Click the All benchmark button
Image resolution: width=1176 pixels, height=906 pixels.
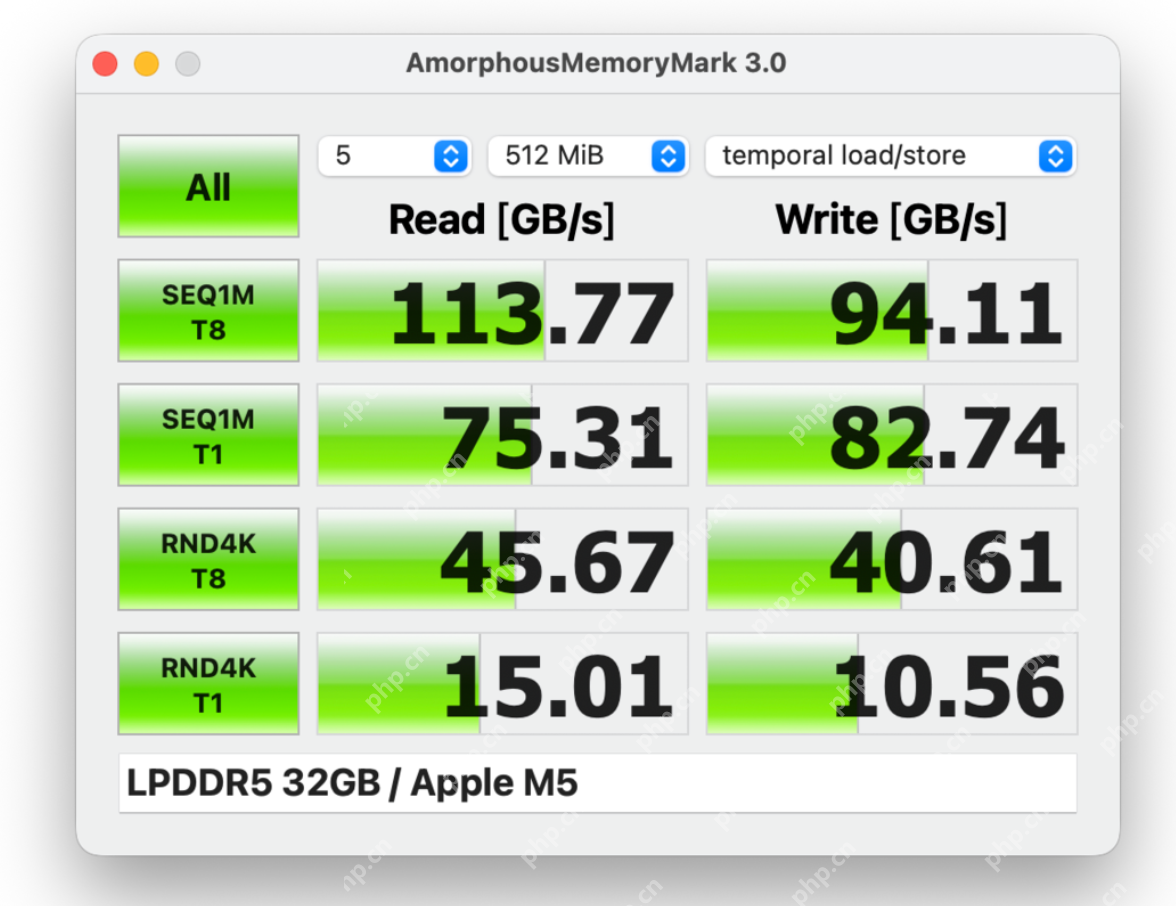point(208,187)
